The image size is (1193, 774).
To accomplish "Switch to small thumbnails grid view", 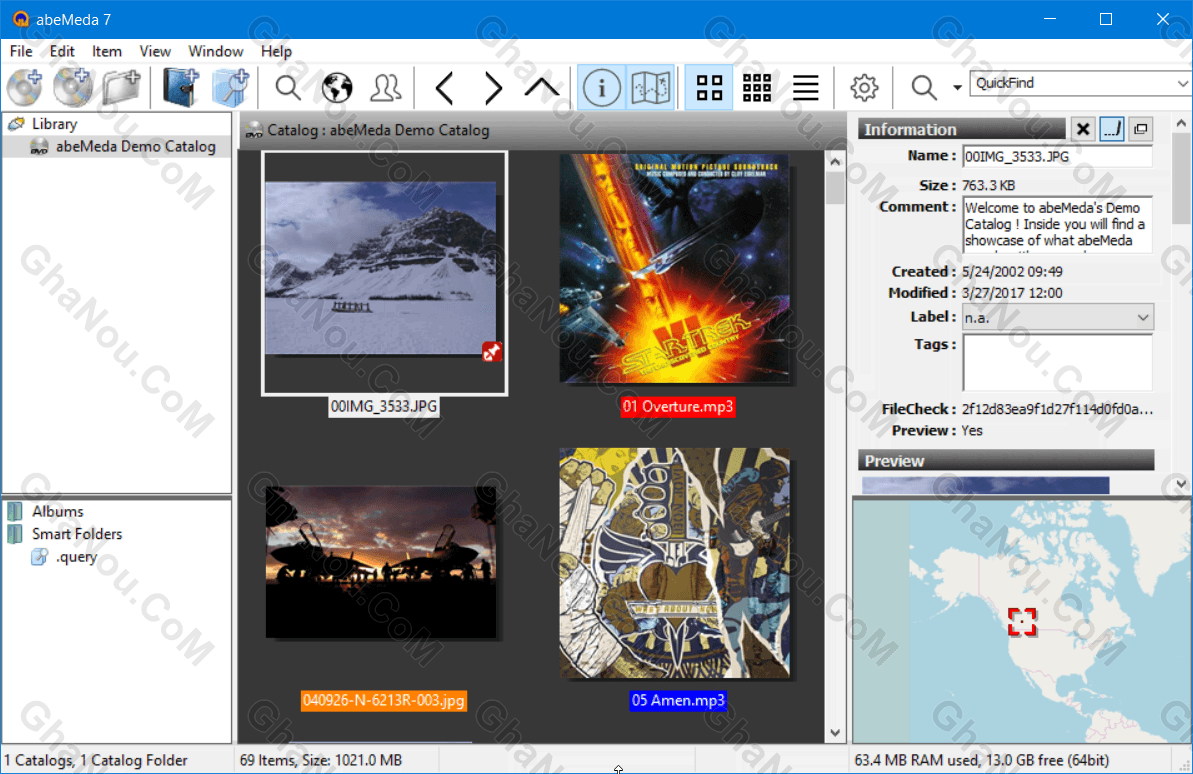I will 757,88.
